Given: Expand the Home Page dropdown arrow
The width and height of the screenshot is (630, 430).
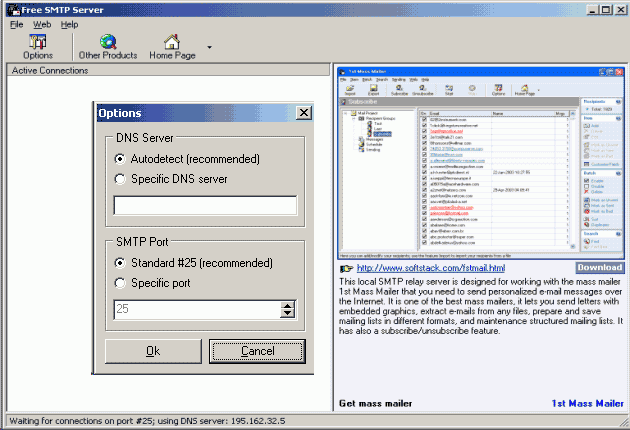Looking at the screenshot, I should click(x=209, y=46).
